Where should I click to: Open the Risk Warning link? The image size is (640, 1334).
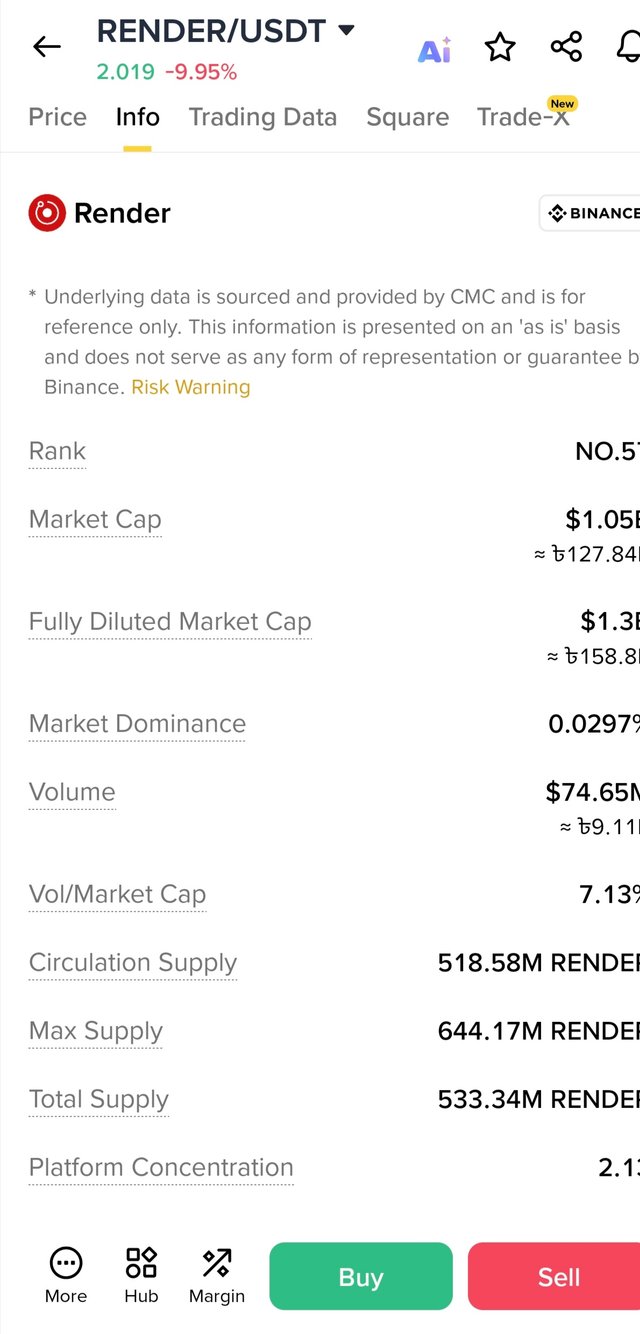click(191, 387)
